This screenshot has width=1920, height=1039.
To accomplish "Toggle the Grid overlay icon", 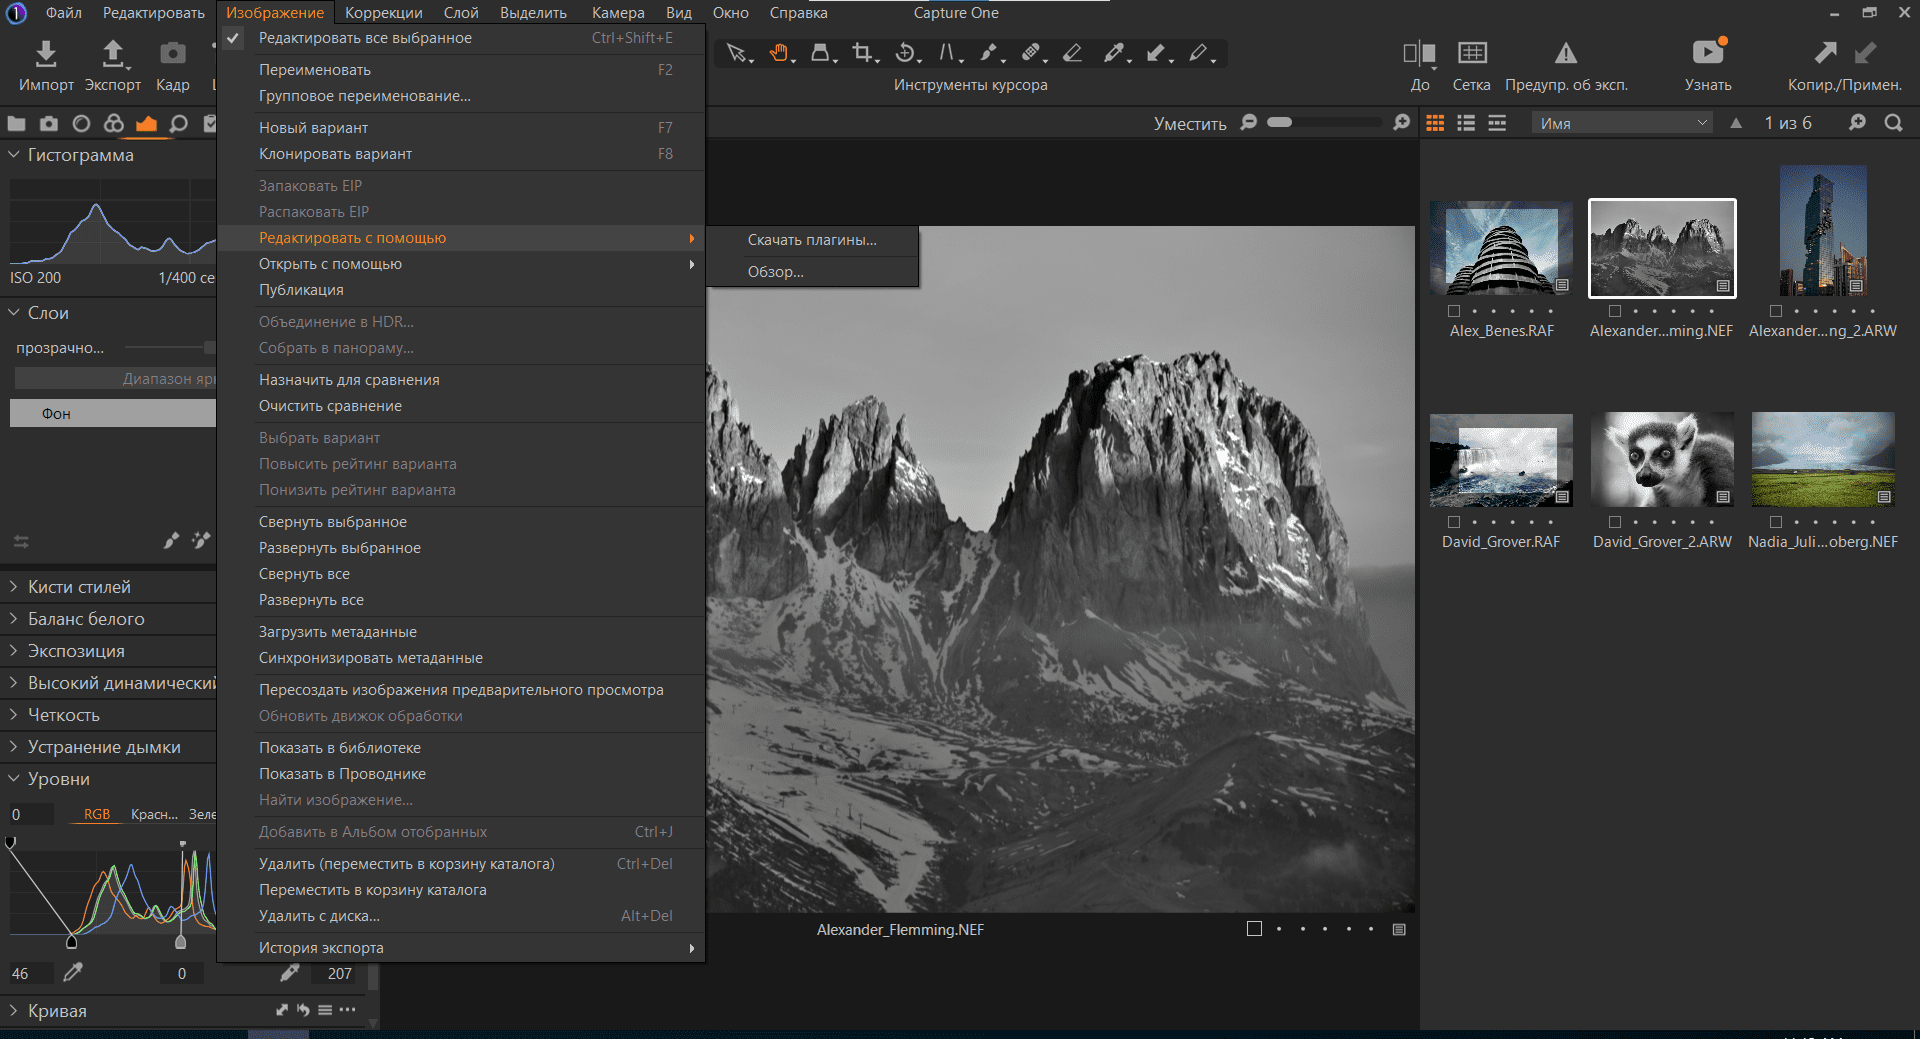I will pos(1471,53).
